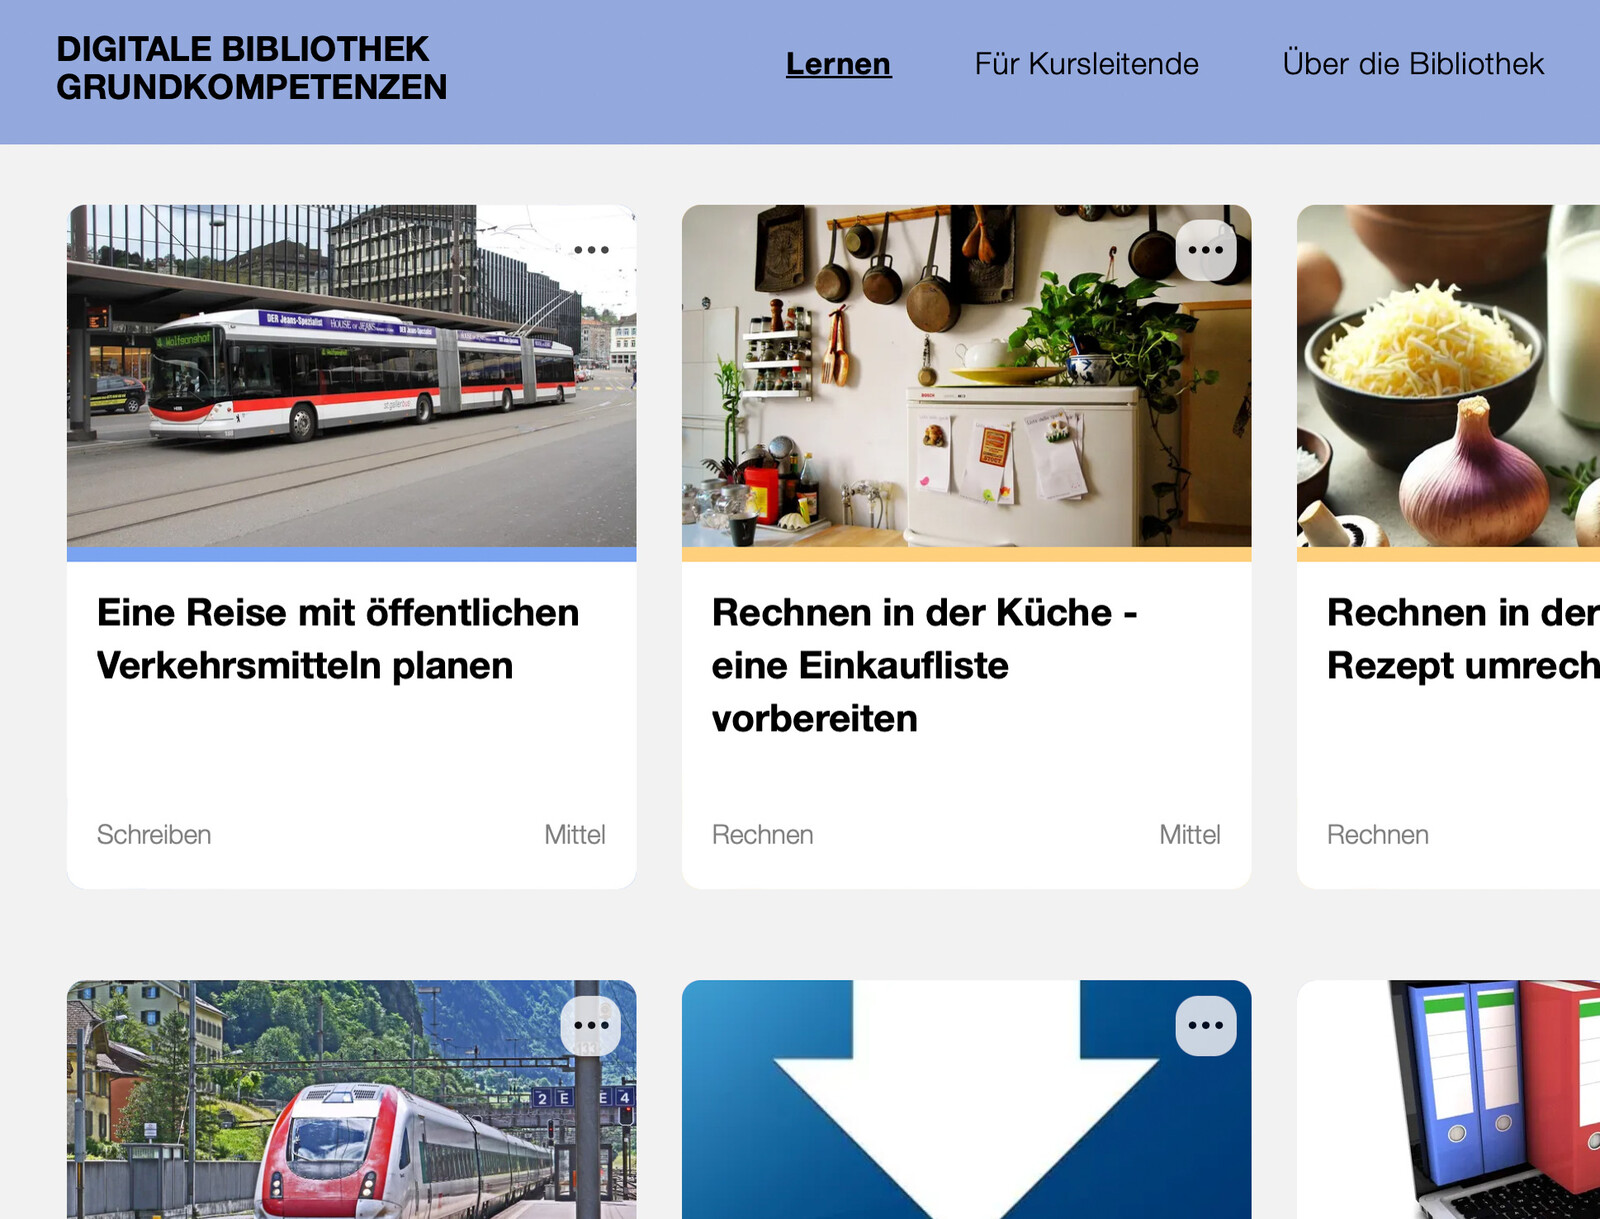Click Digitale Bibliothek Grundkompetenzen logo title
The height and width of the screenshot is (1219, 1600).
251,68
